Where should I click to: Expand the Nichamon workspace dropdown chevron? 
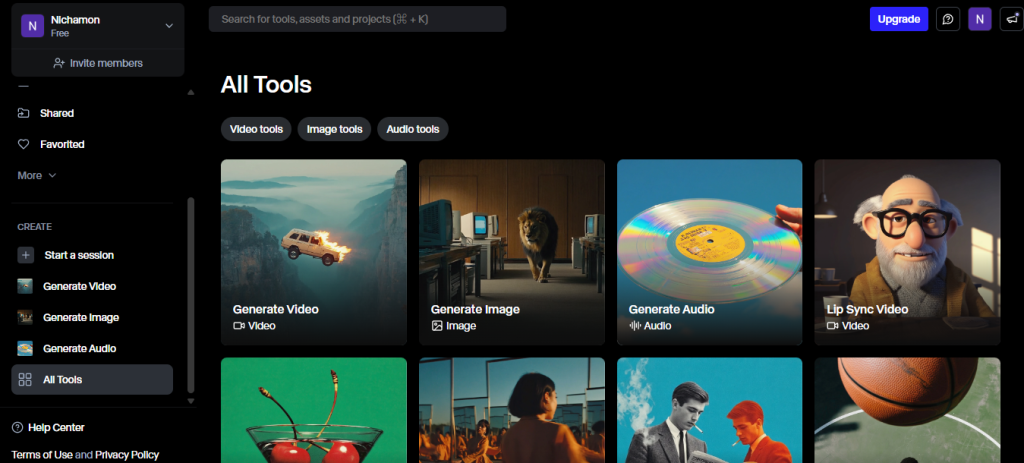pos(169,26)
